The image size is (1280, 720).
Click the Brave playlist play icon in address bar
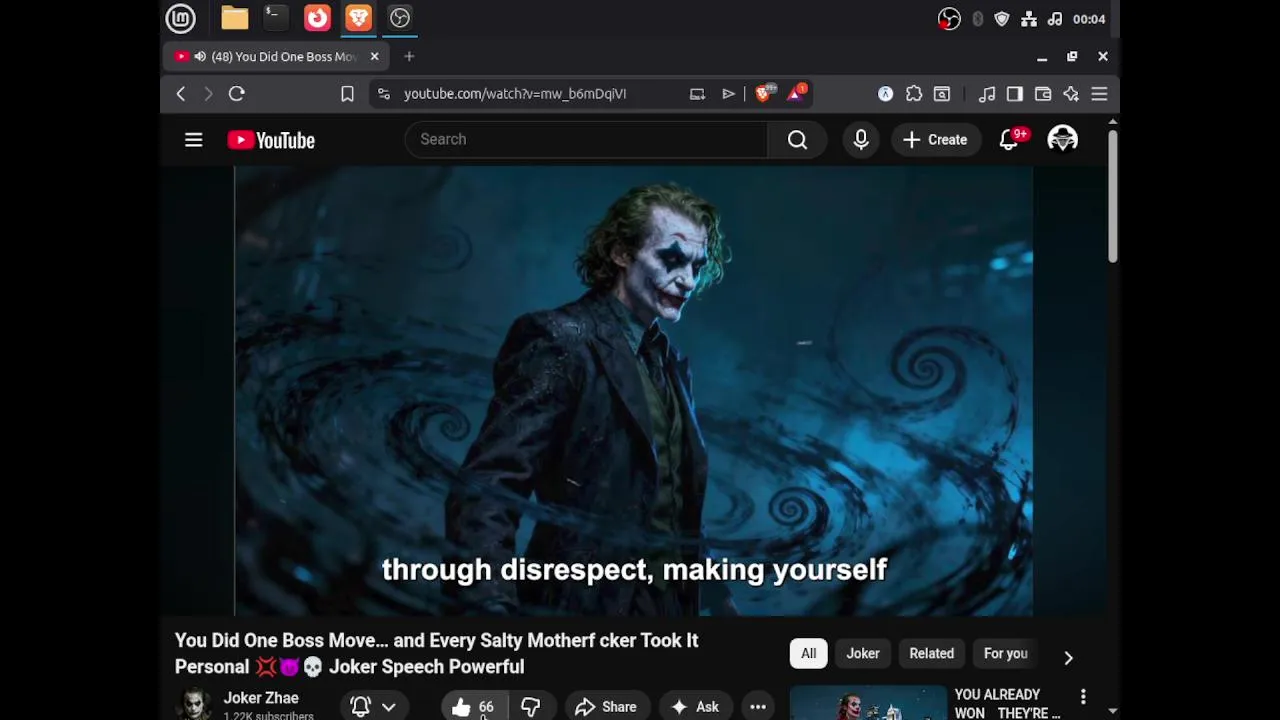coord(728,94)
